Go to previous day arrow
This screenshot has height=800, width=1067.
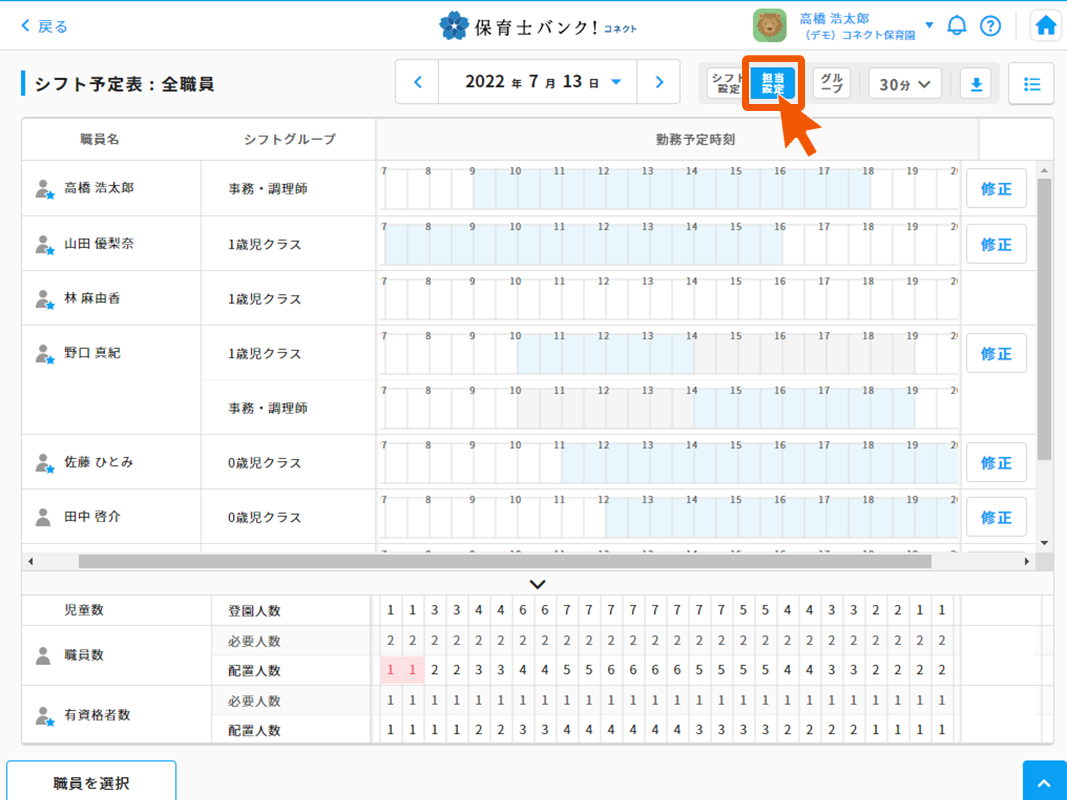pyautogui.click(x=418, y=83)
